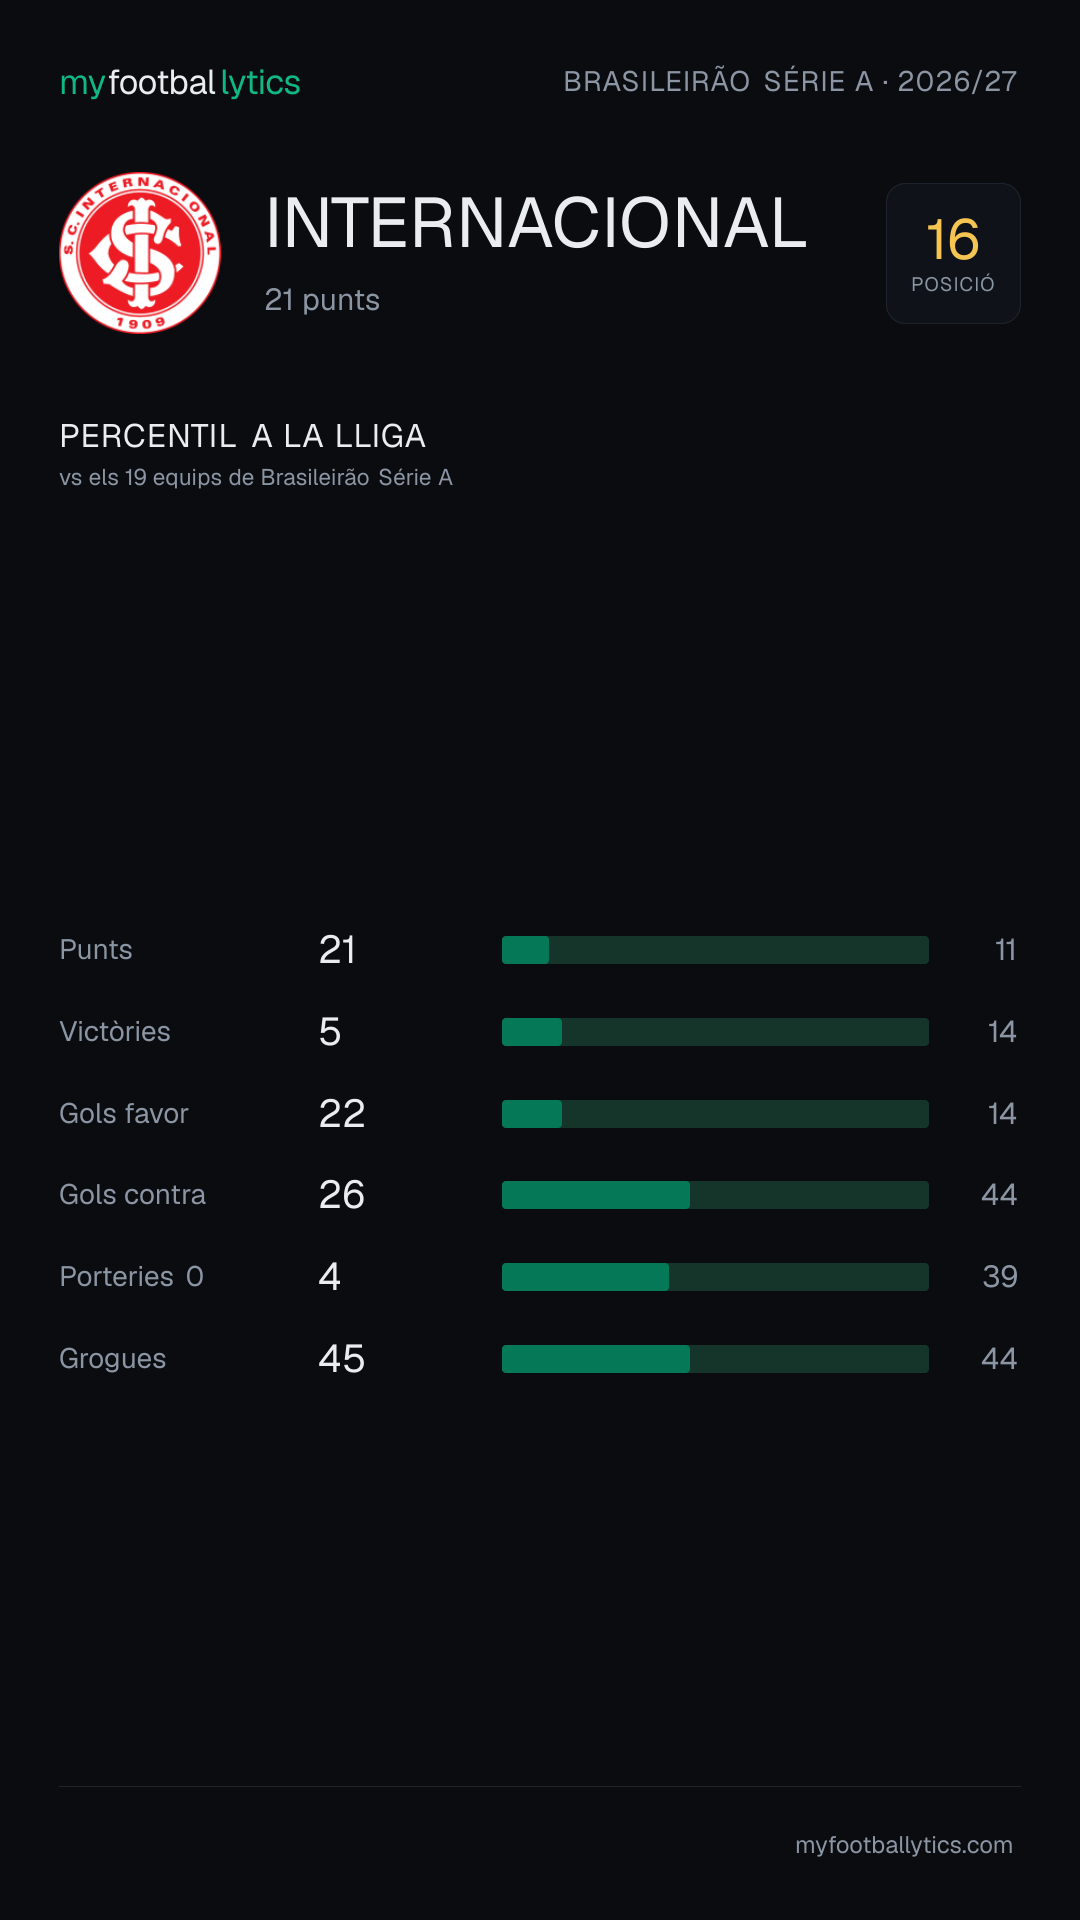
Task: Click the INTERNACIONAL team name heading
Action: (536, 222)
